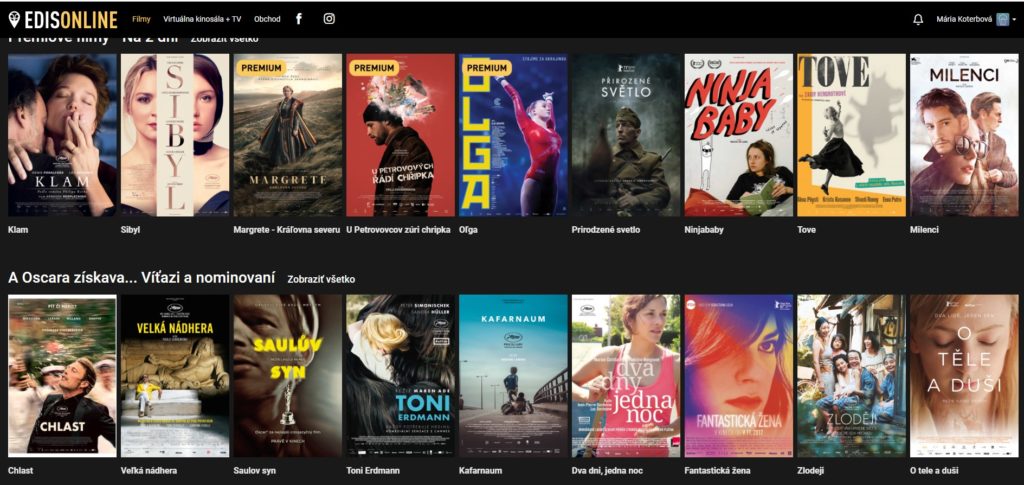1024x485 pixels.
Task: Open the Velká nádhera poster
Action: (175, 376)
